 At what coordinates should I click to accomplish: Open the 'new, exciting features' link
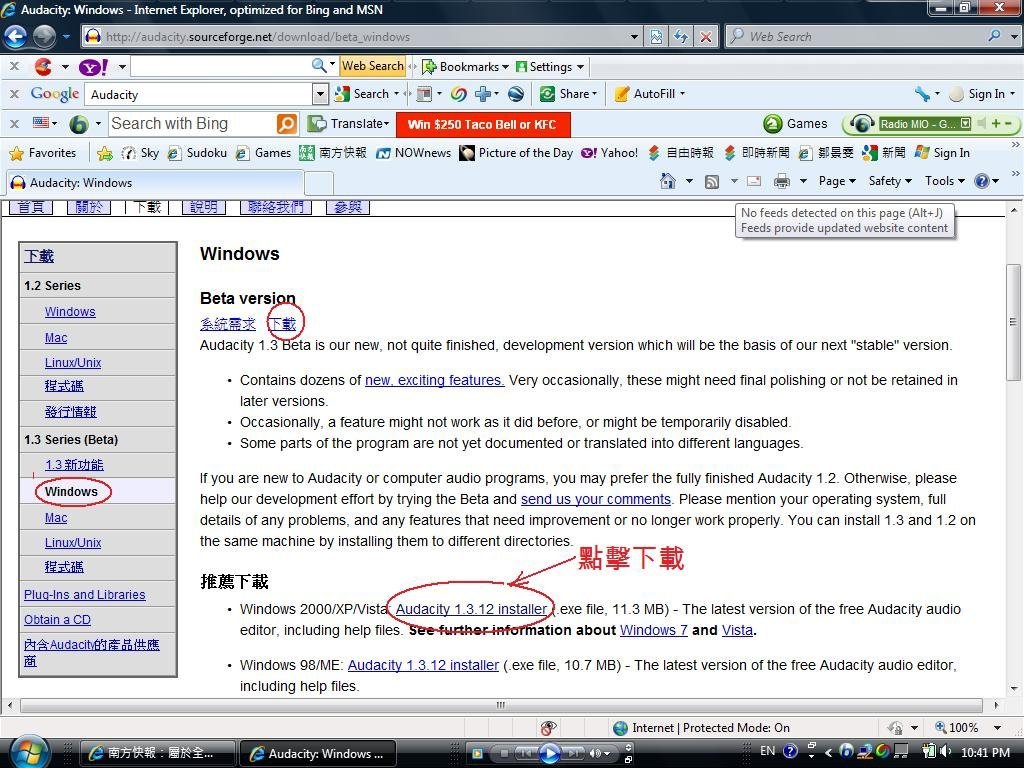434,381
